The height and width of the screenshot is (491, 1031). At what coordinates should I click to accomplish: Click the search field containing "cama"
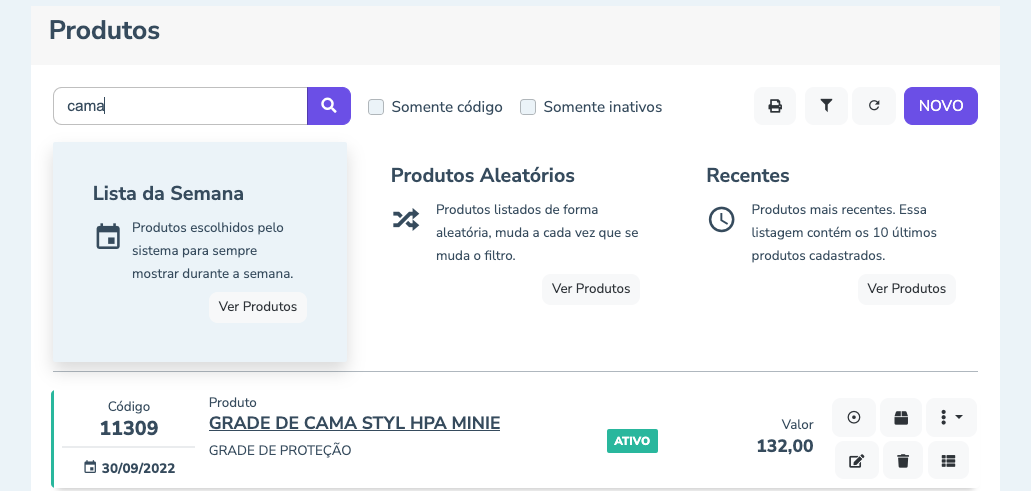click(x=180, y=106)
